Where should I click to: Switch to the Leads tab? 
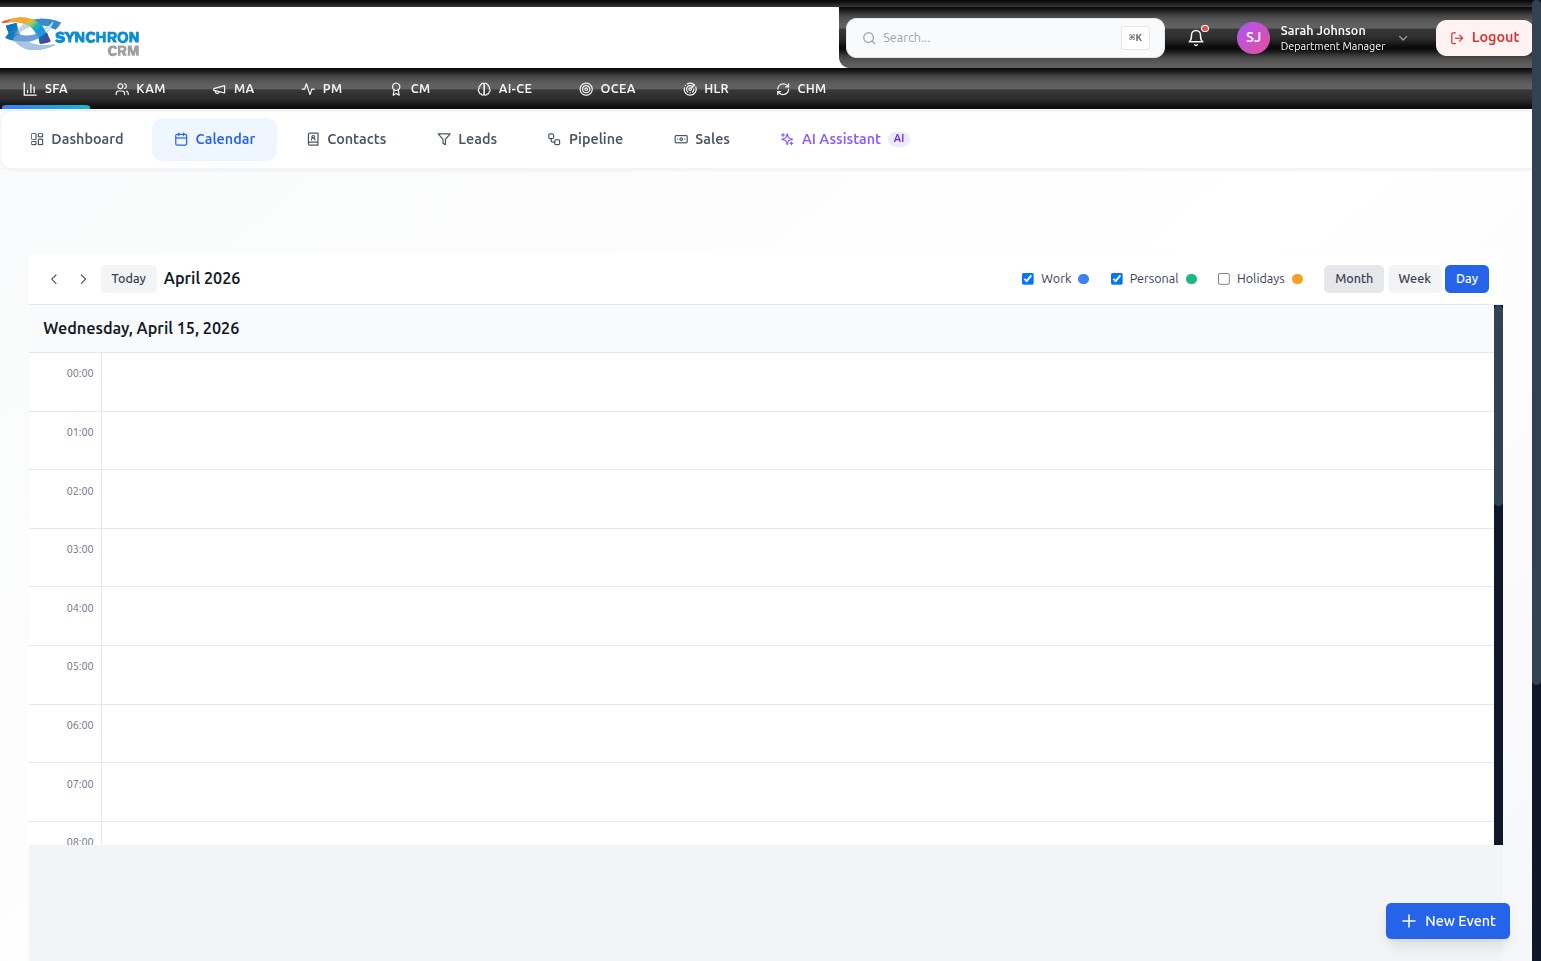[467, 139]
